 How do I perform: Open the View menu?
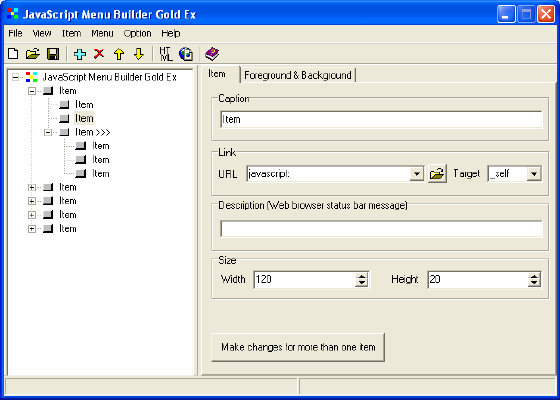coord(42,34)
